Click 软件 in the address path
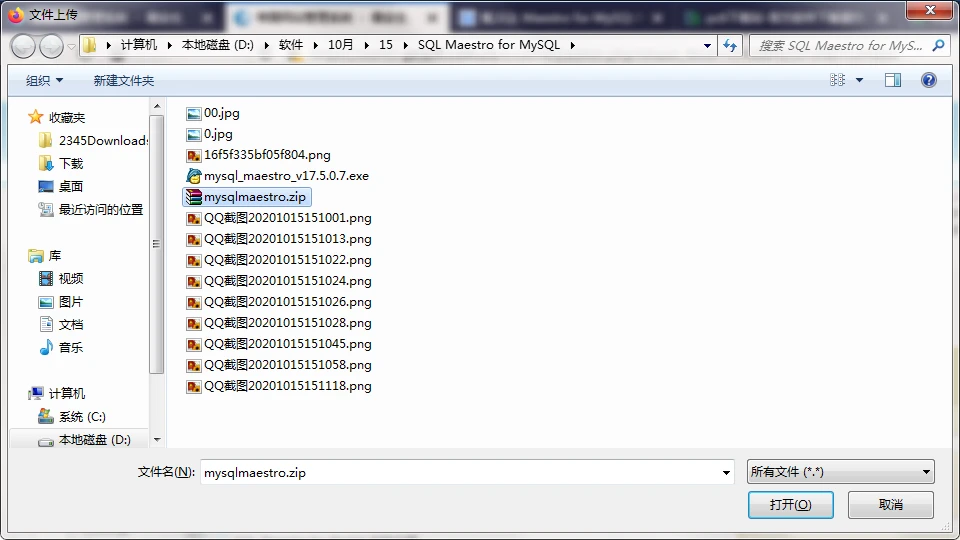960x540 pixels. pyautogui.click(x=291, y=45)
